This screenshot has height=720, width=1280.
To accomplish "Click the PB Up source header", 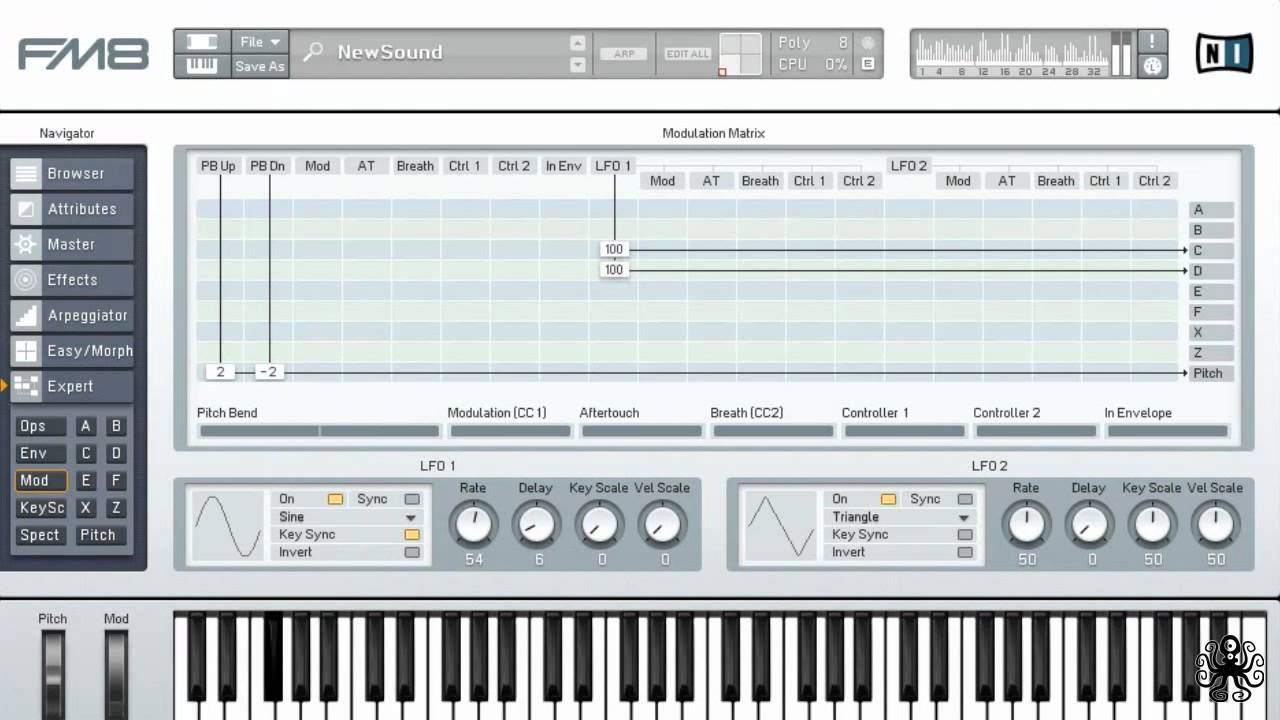I will point(218,166).
